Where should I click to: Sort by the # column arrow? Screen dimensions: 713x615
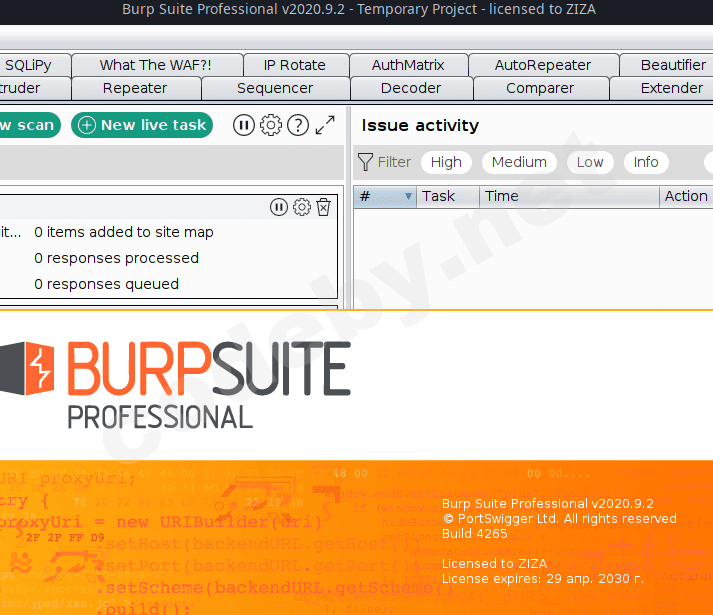tap(408, 197)
